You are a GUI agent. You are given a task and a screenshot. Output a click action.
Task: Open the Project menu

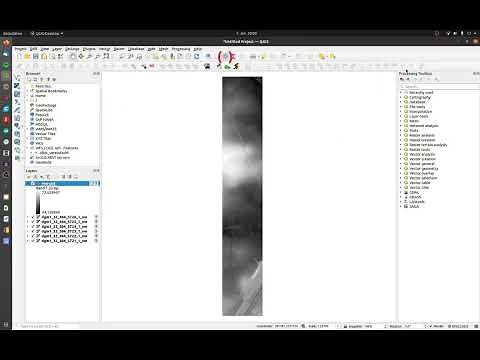20,49
